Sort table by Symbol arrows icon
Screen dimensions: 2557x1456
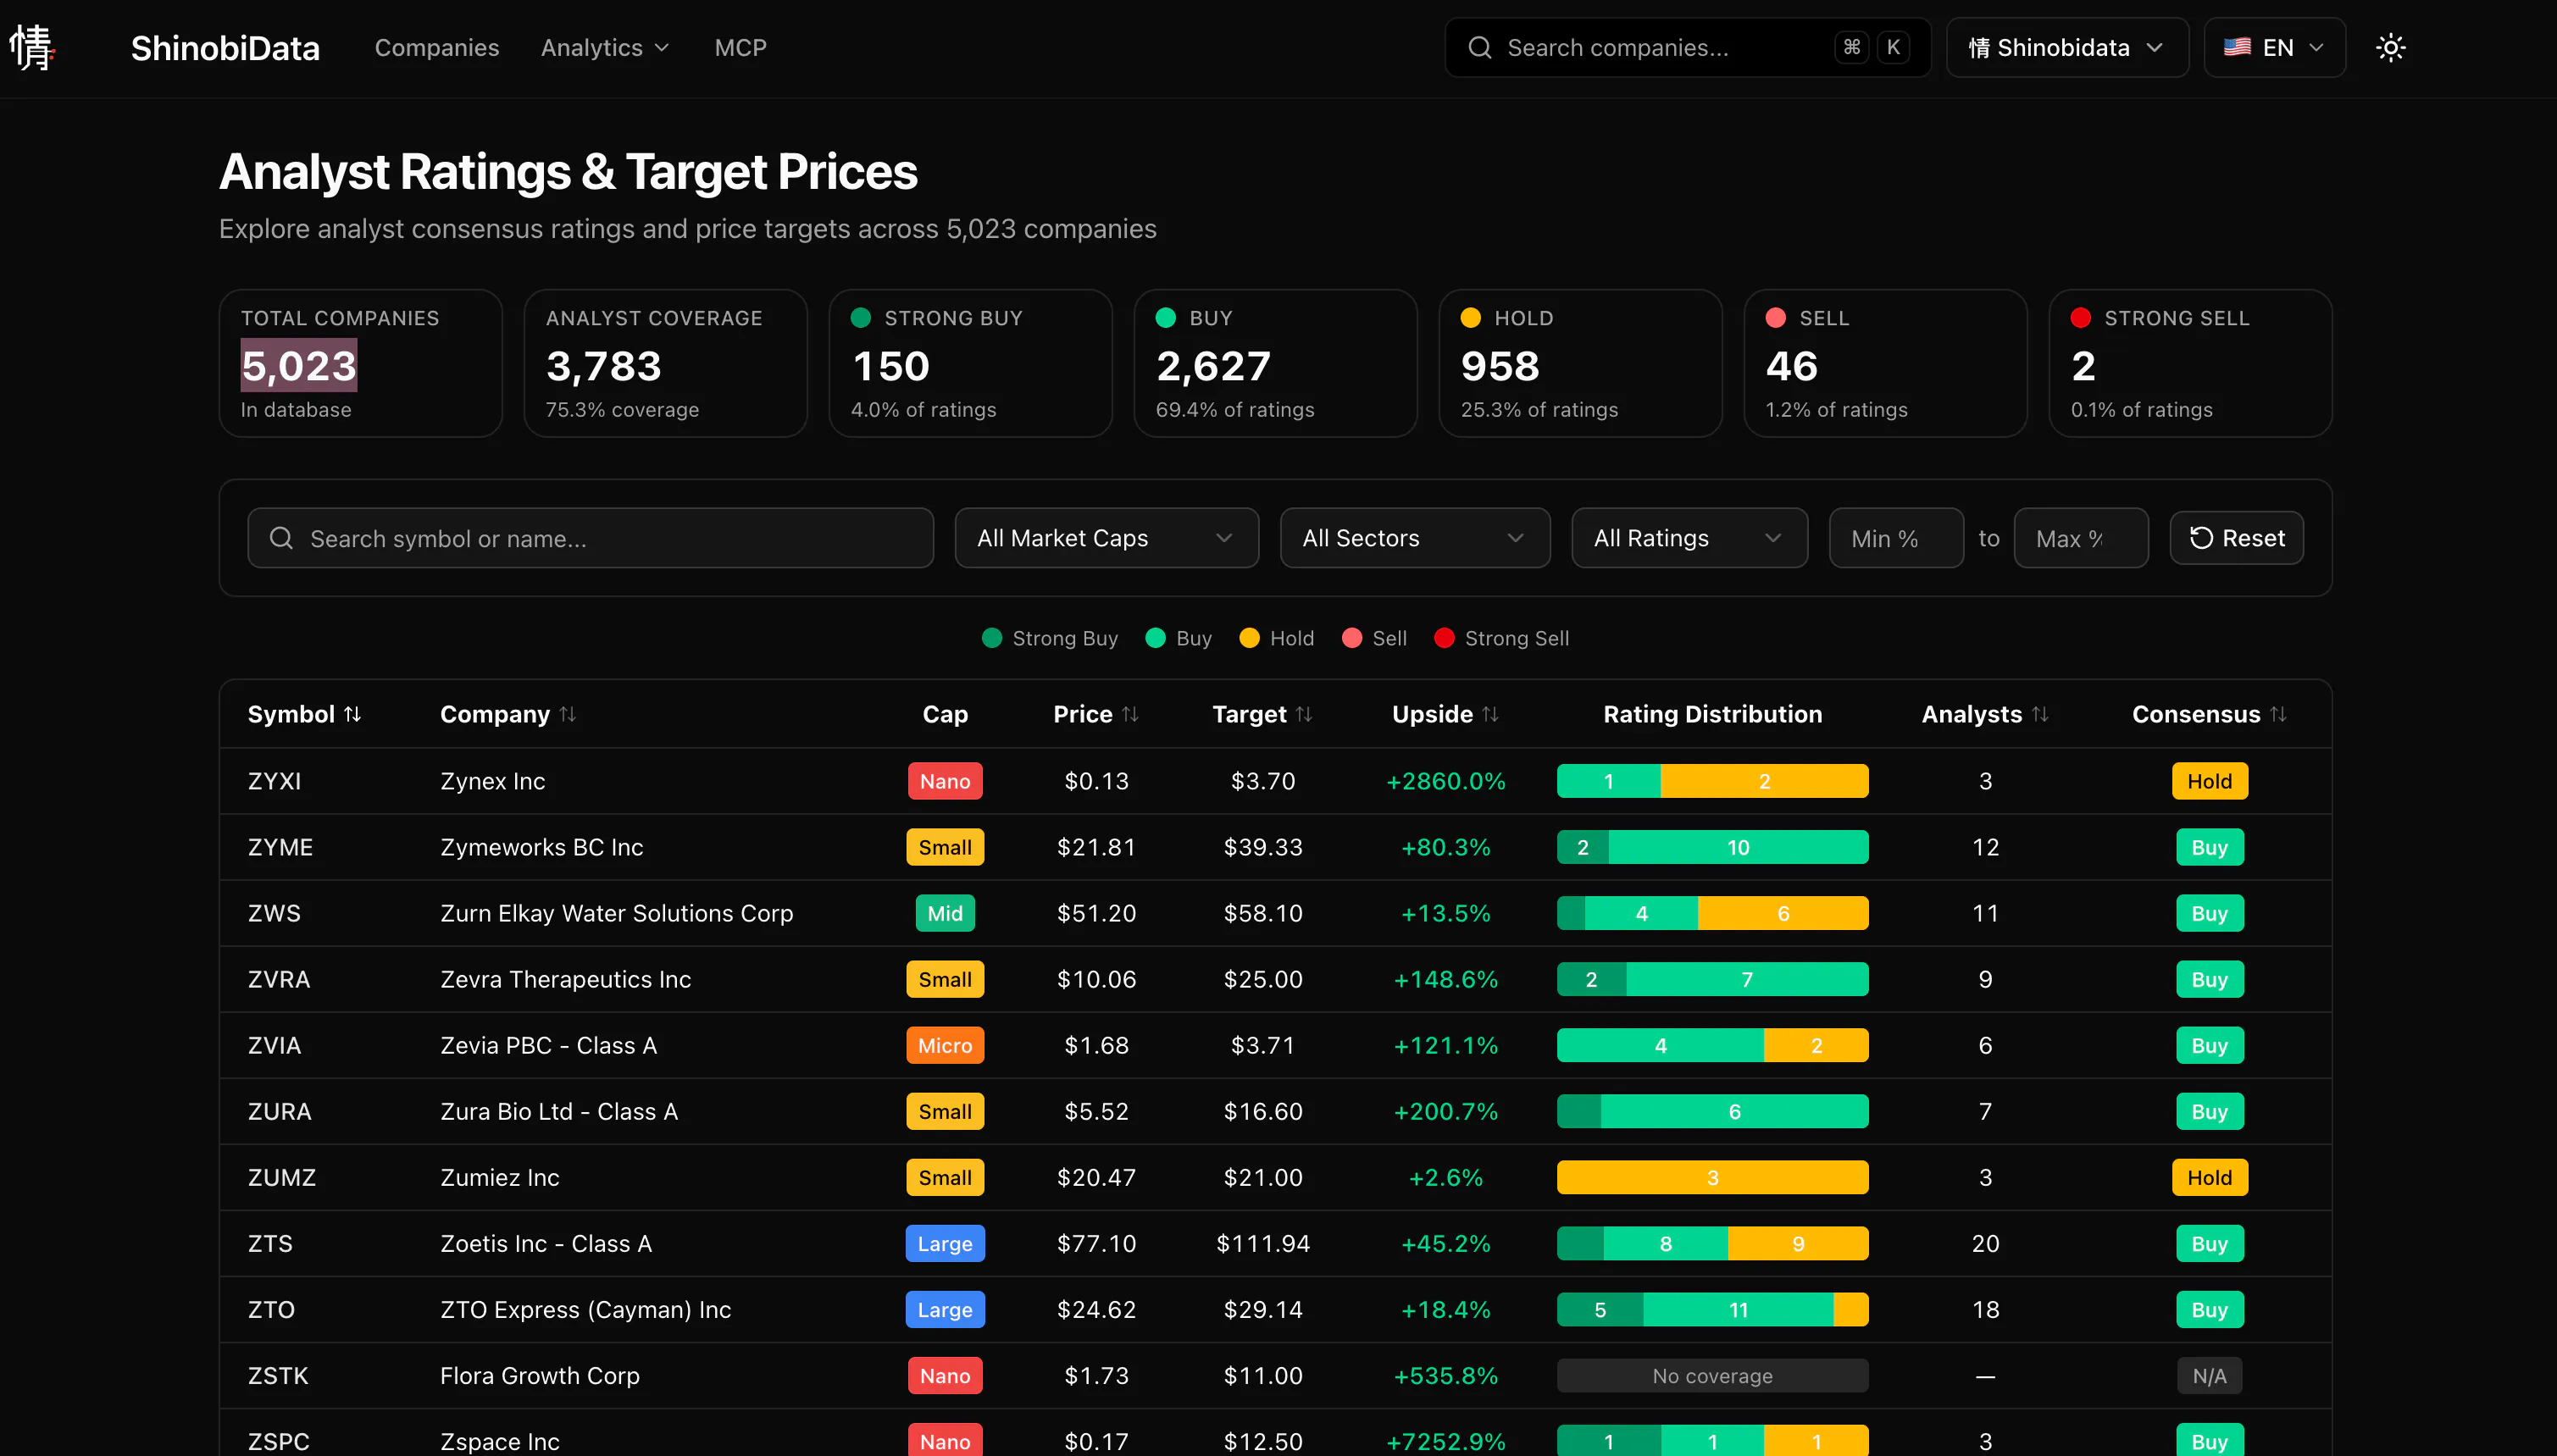point(352,714)
